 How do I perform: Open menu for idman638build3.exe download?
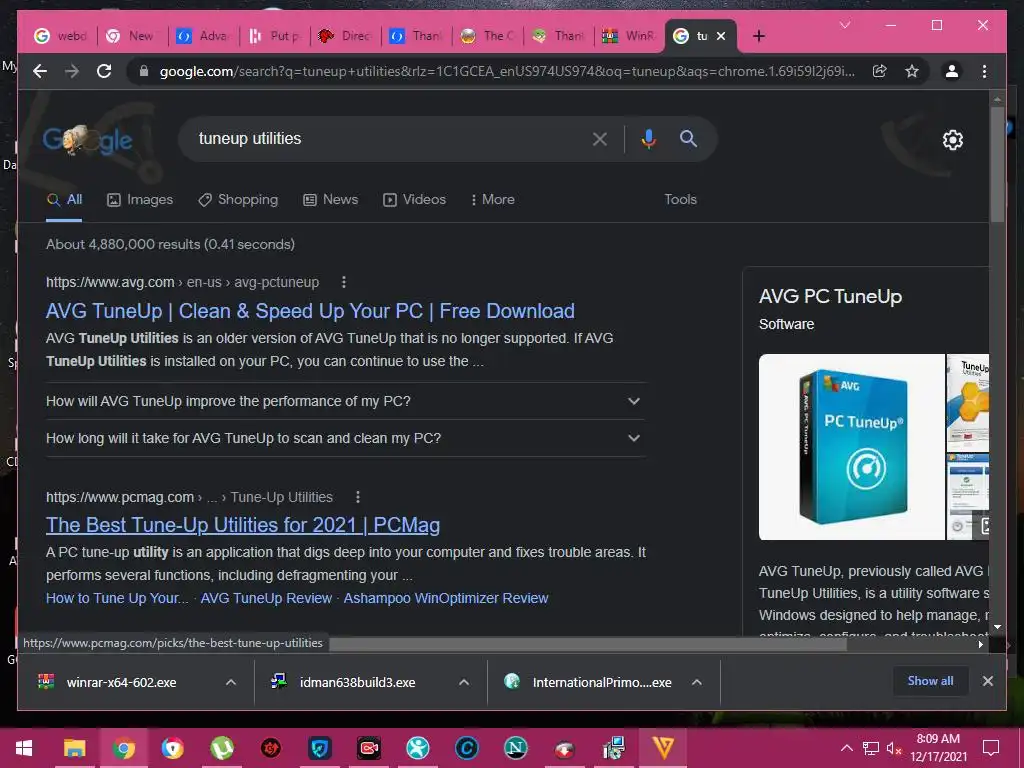[464, 682]
